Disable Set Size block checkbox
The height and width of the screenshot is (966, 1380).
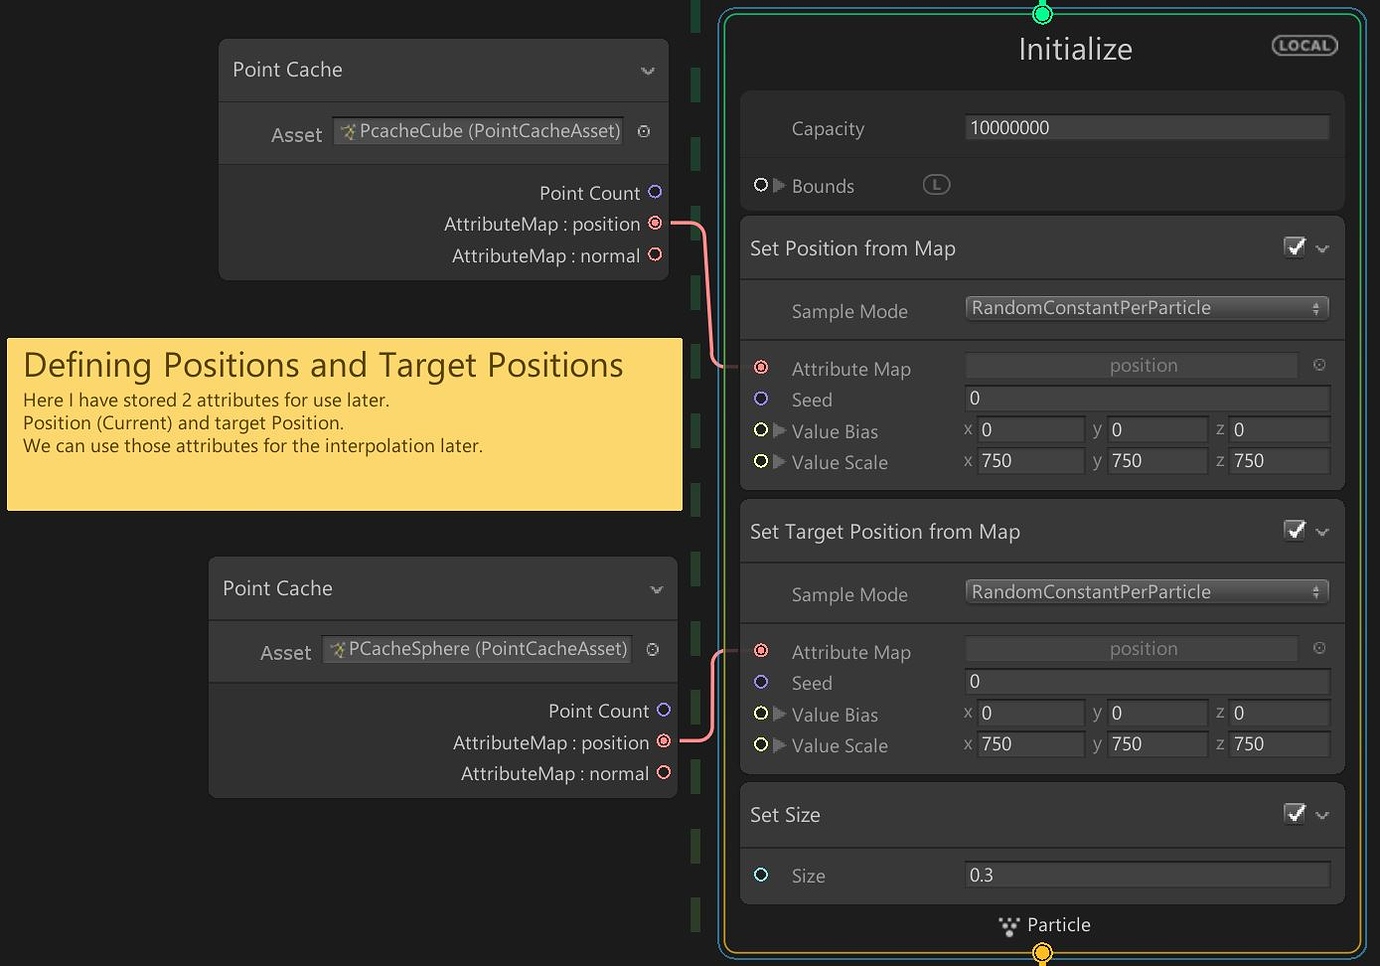pos(1295,813)
